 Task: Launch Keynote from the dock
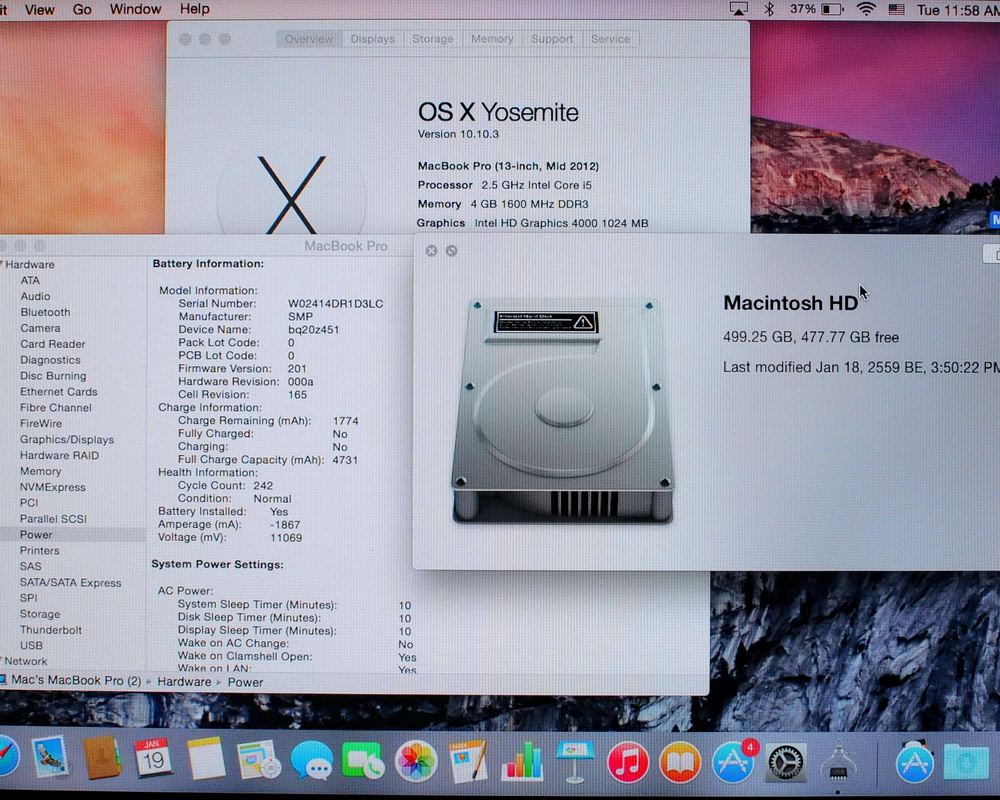click(x=575, y=762)
